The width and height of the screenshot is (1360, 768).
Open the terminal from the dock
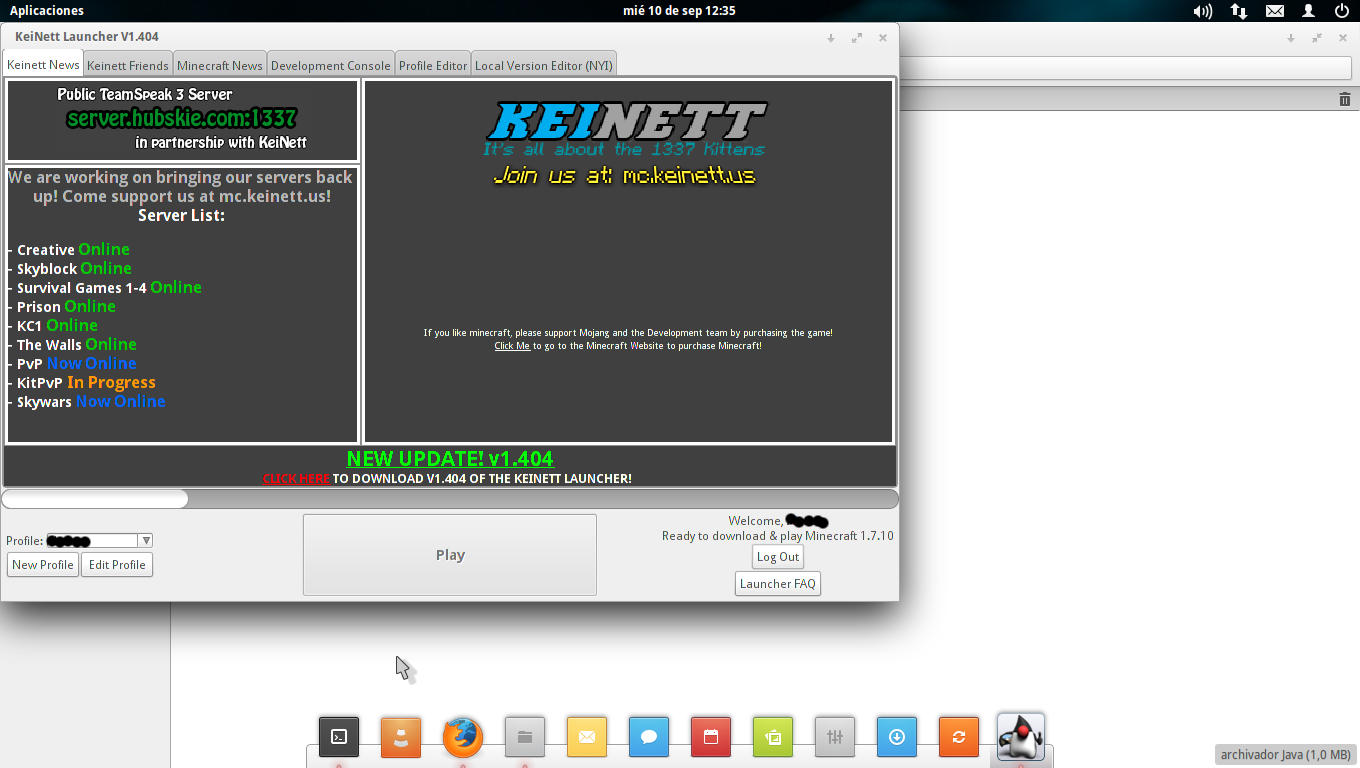[x=339, y=737]
